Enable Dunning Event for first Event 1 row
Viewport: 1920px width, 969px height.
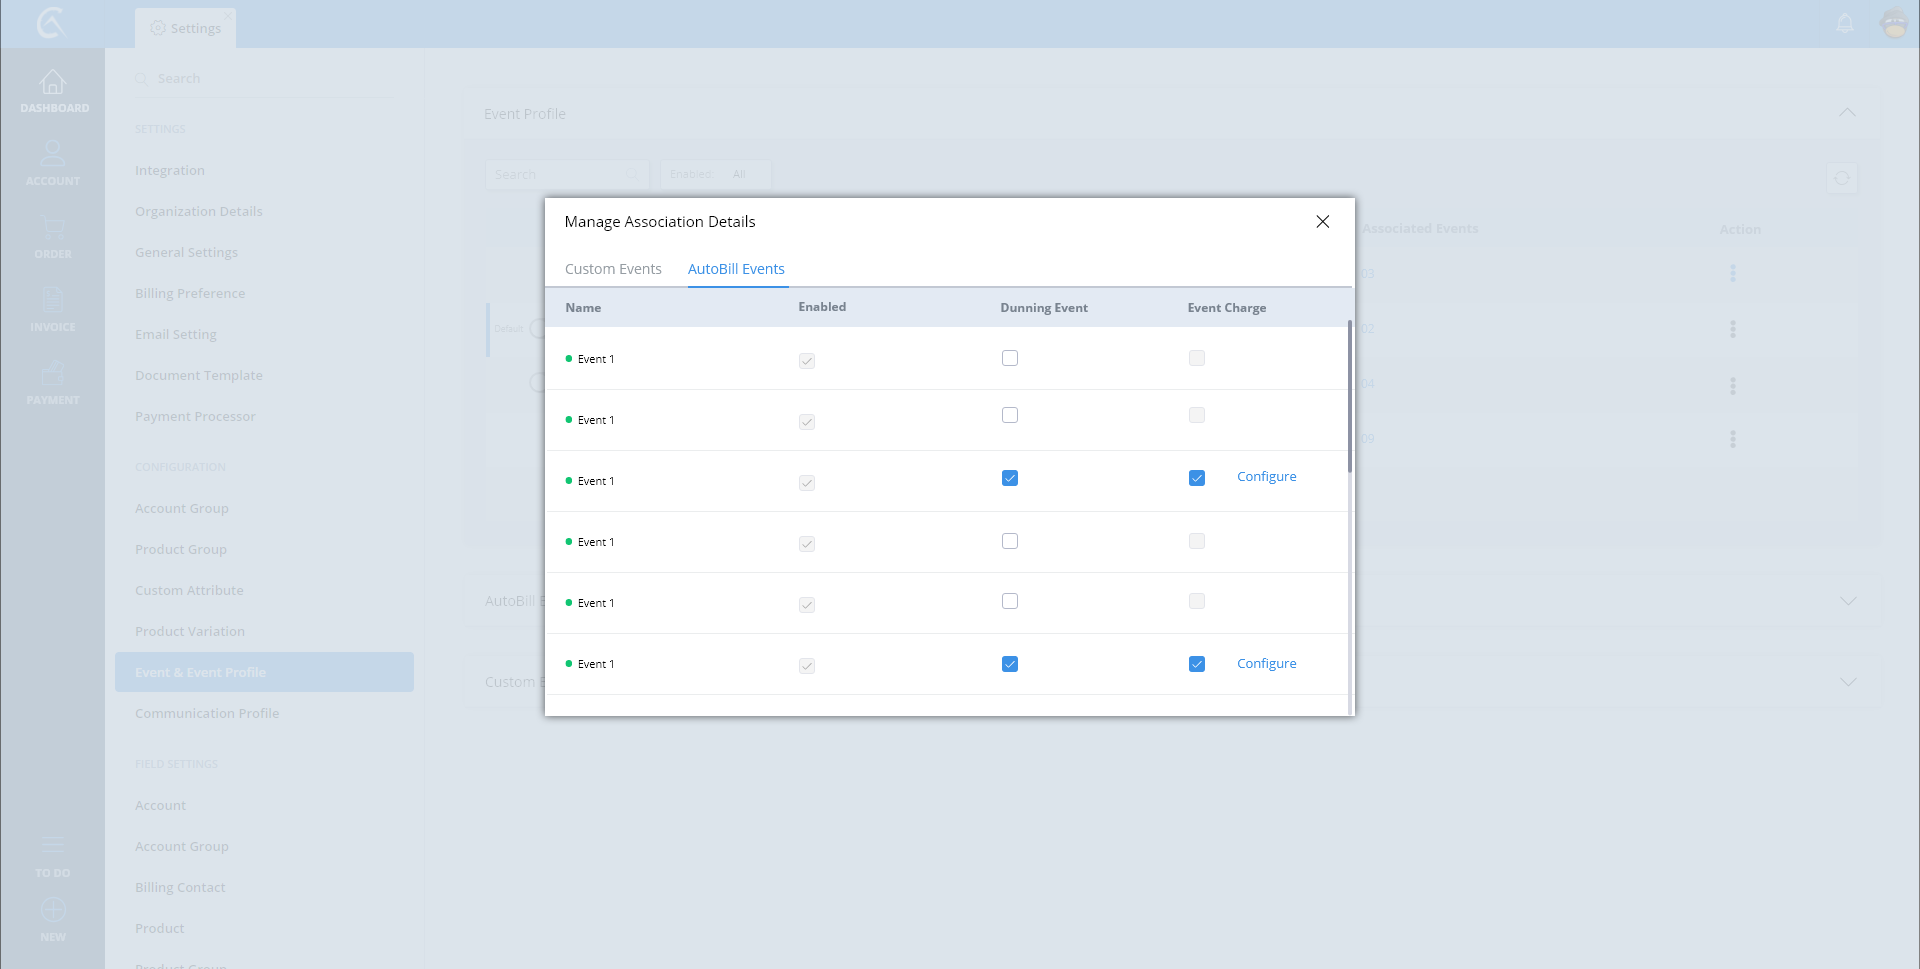[1010, 358]
